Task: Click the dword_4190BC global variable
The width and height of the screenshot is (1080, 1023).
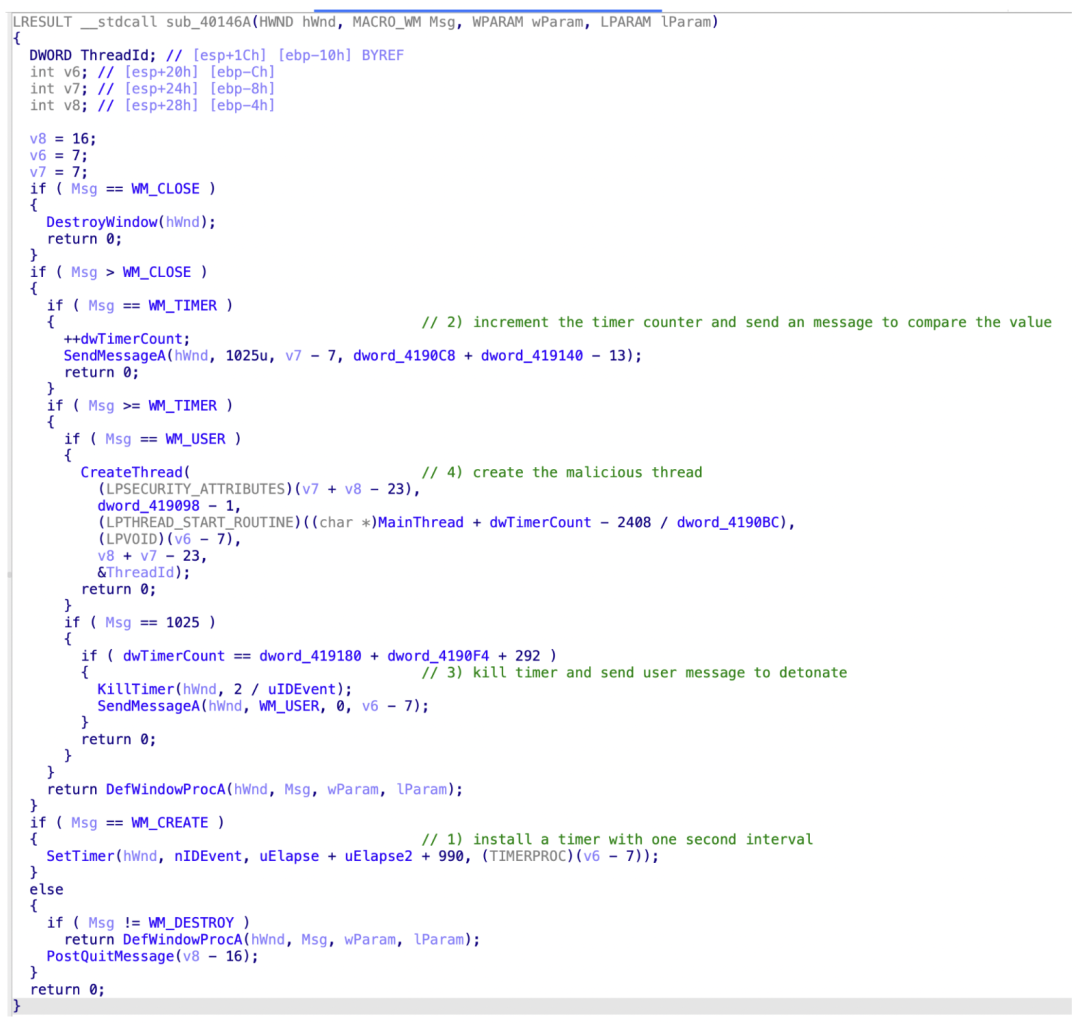Action: (728, 522)
